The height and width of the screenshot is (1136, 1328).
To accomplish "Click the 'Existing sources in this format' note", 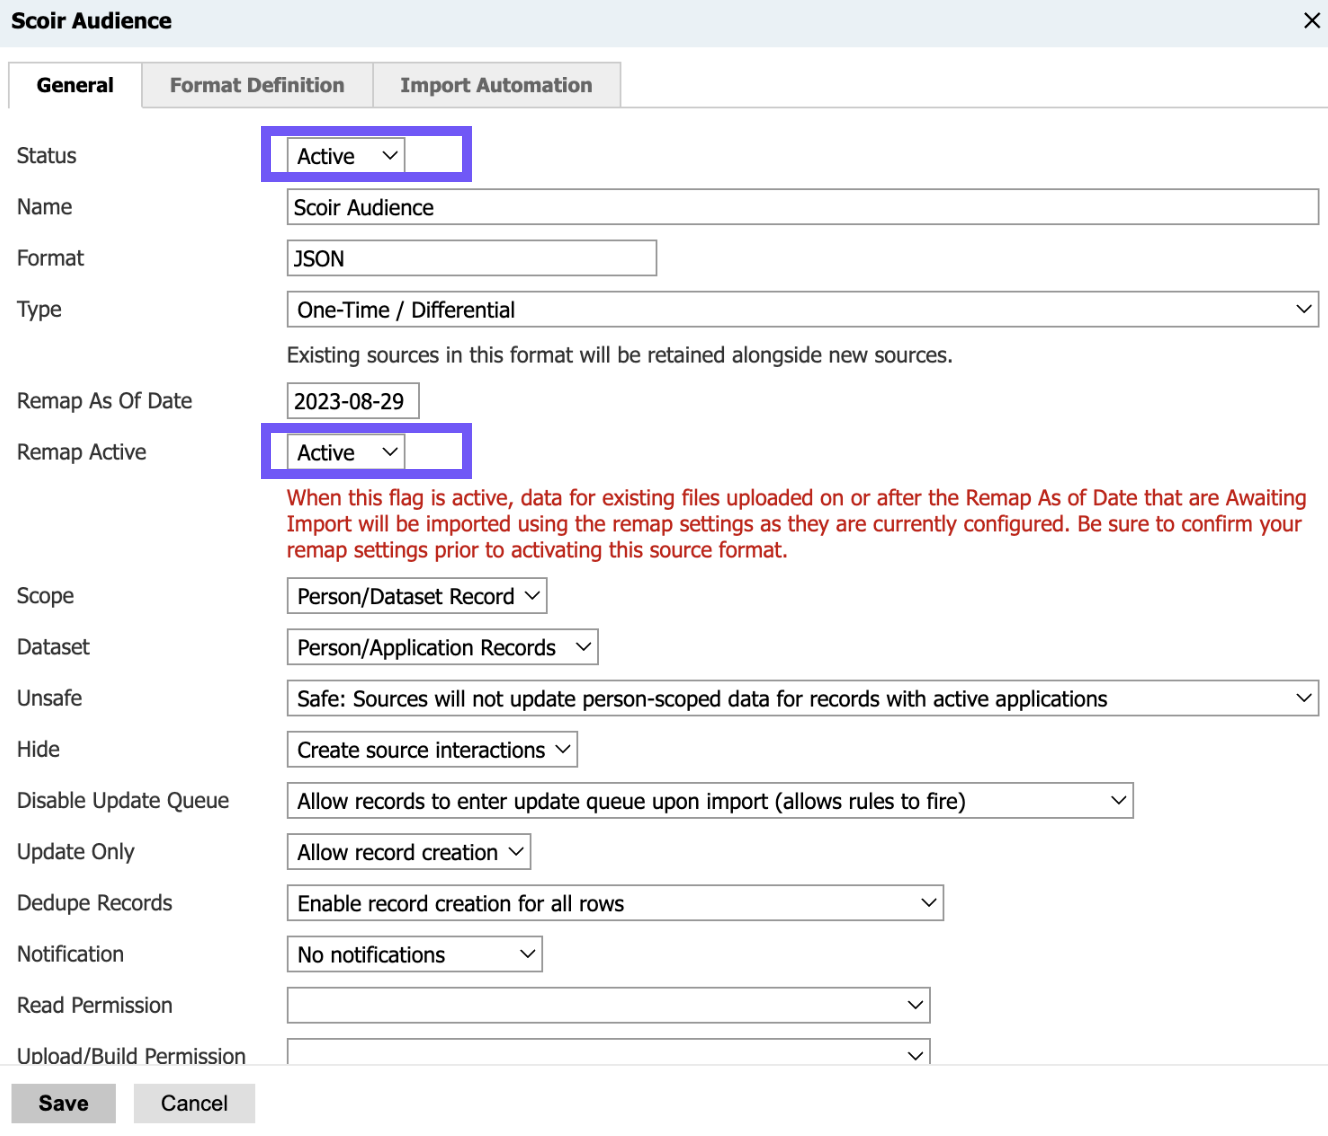I will pyautogui.click(x=619, y=355).
